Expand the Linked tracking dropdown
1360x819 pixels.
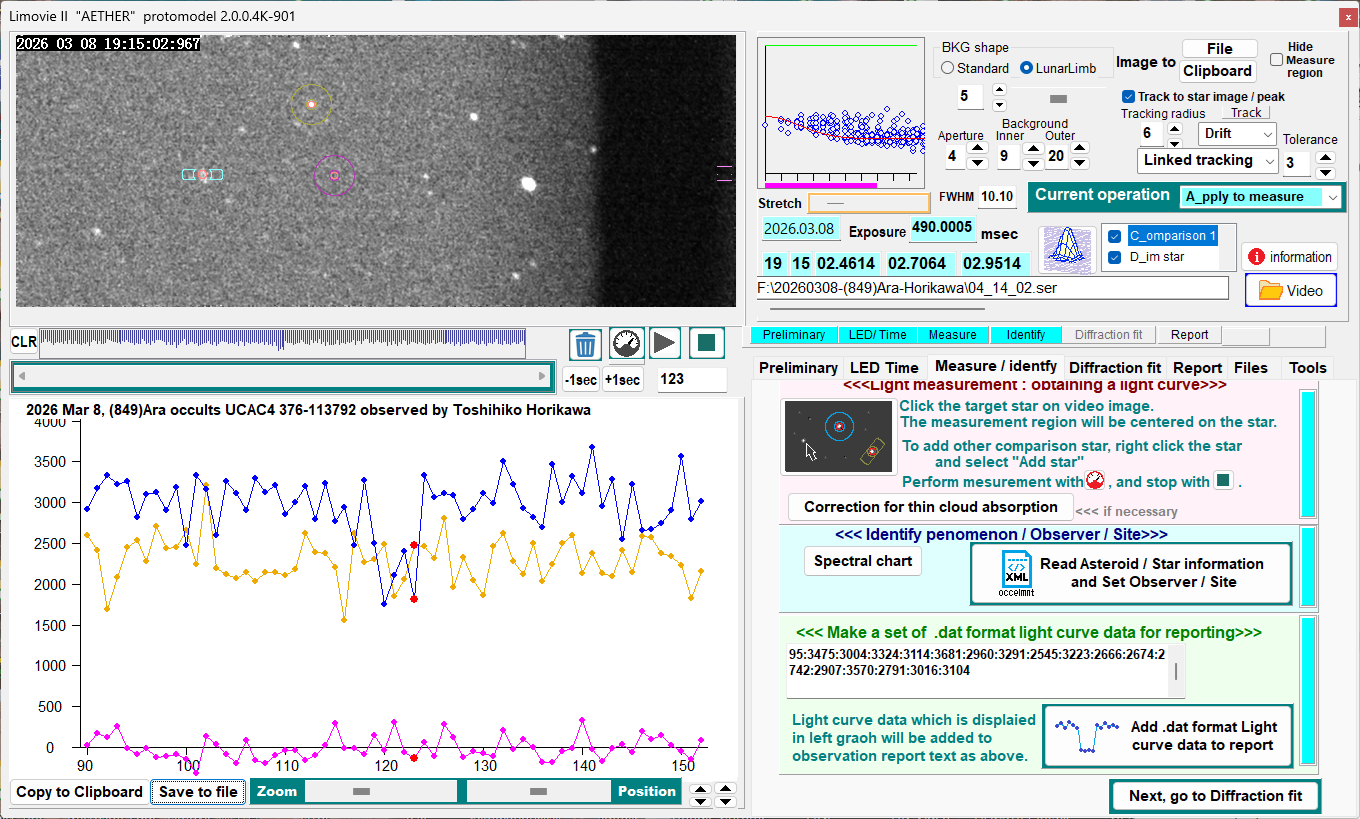[1208, 161]
